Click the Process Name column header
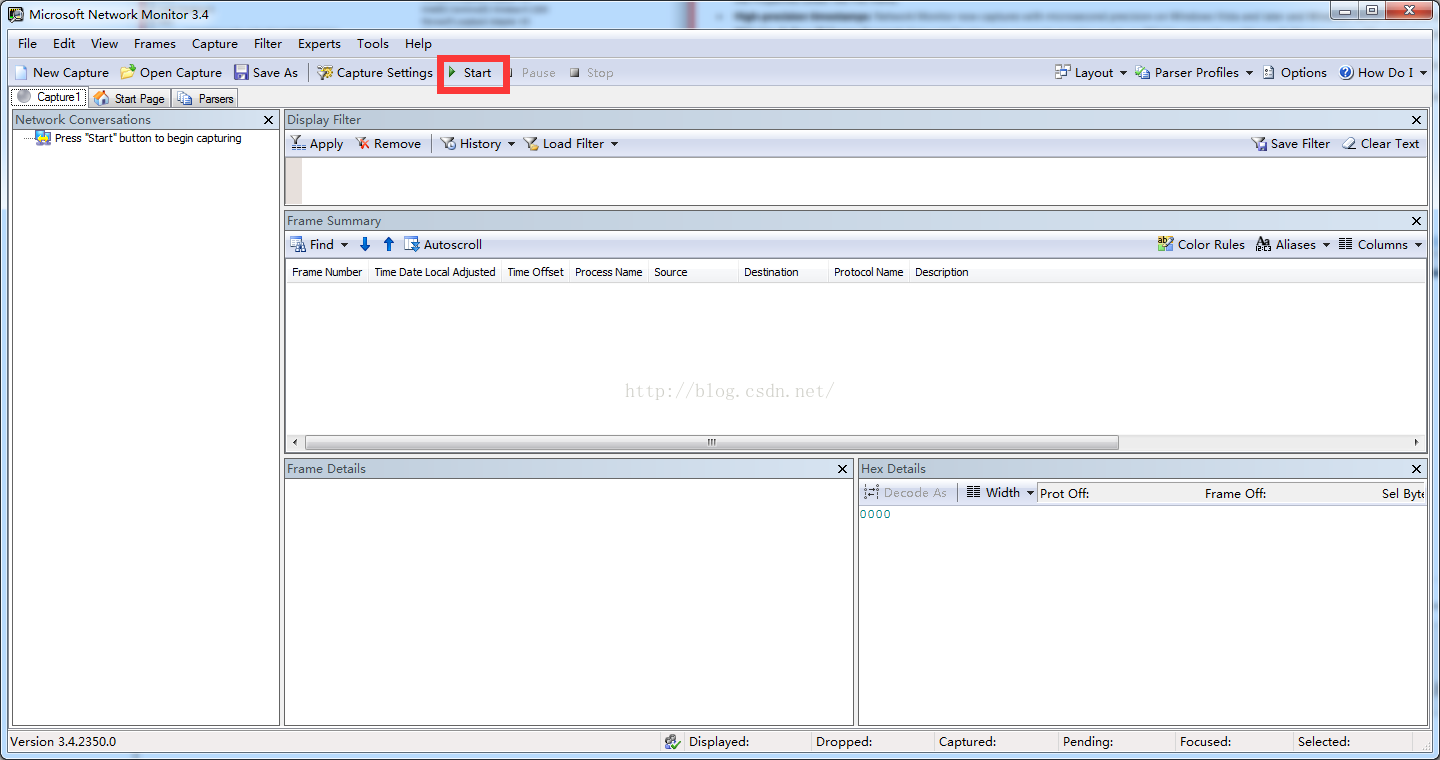 (x=609, y=272)
